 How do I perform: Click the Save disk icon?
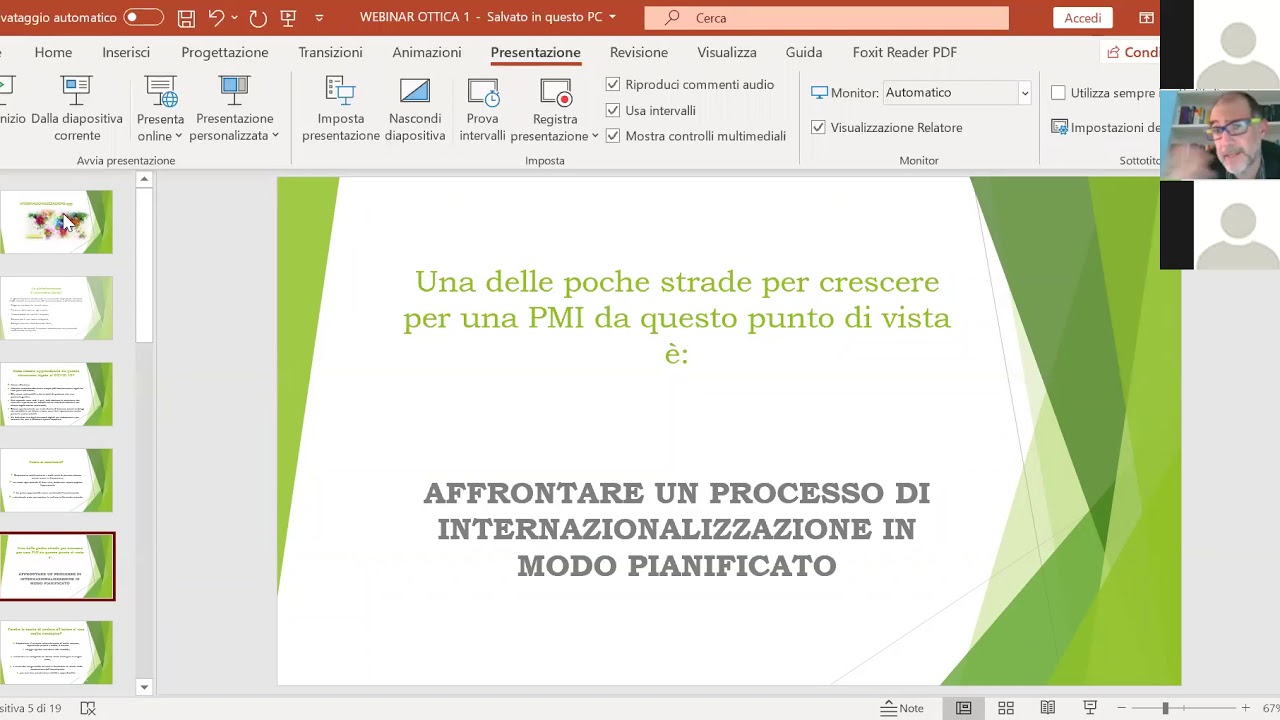(186, 18)
